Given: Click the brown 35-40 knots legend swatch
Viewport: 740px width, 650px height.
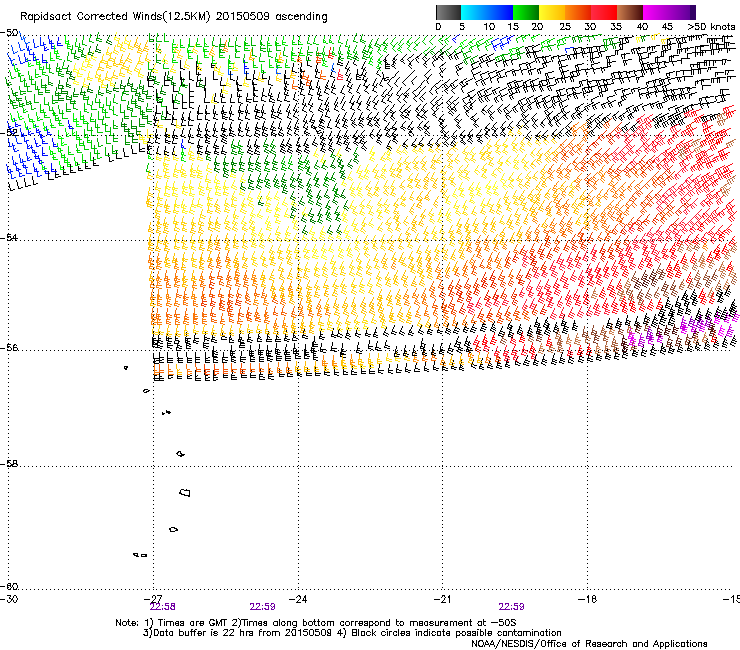Looking at the screenshot, I should point(630,12).
